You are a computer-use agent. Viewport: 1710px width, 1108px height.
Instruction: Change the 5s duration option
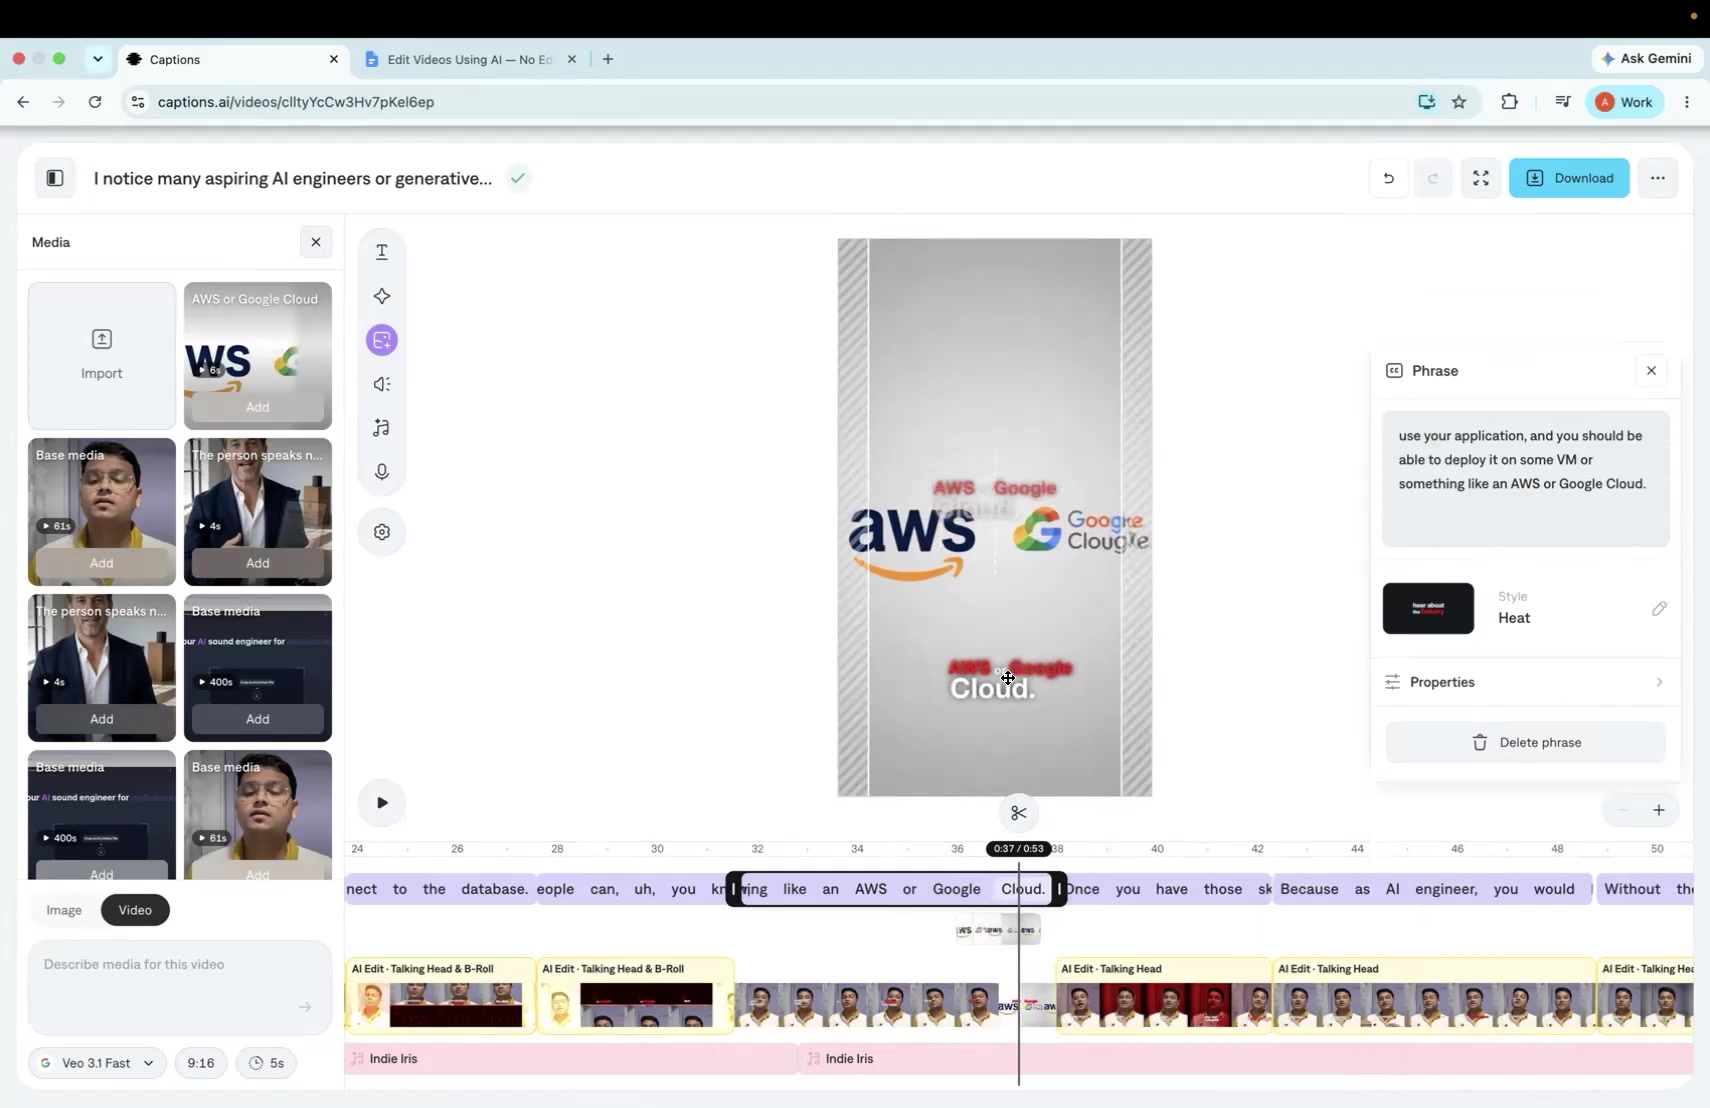[x=267, y=1063]
